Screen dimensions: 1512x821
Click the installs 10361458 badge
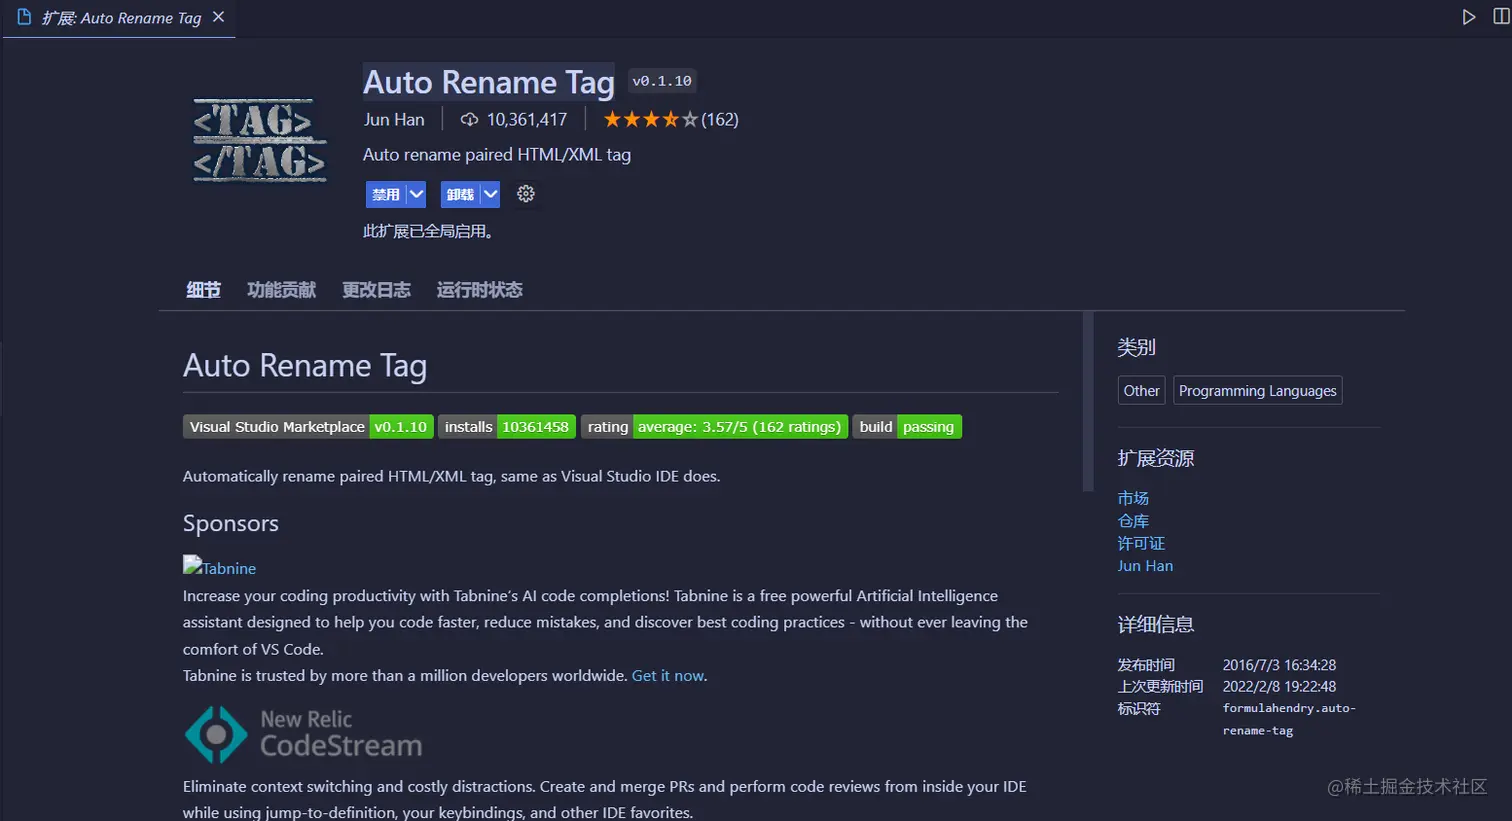[x=507, y=427]
